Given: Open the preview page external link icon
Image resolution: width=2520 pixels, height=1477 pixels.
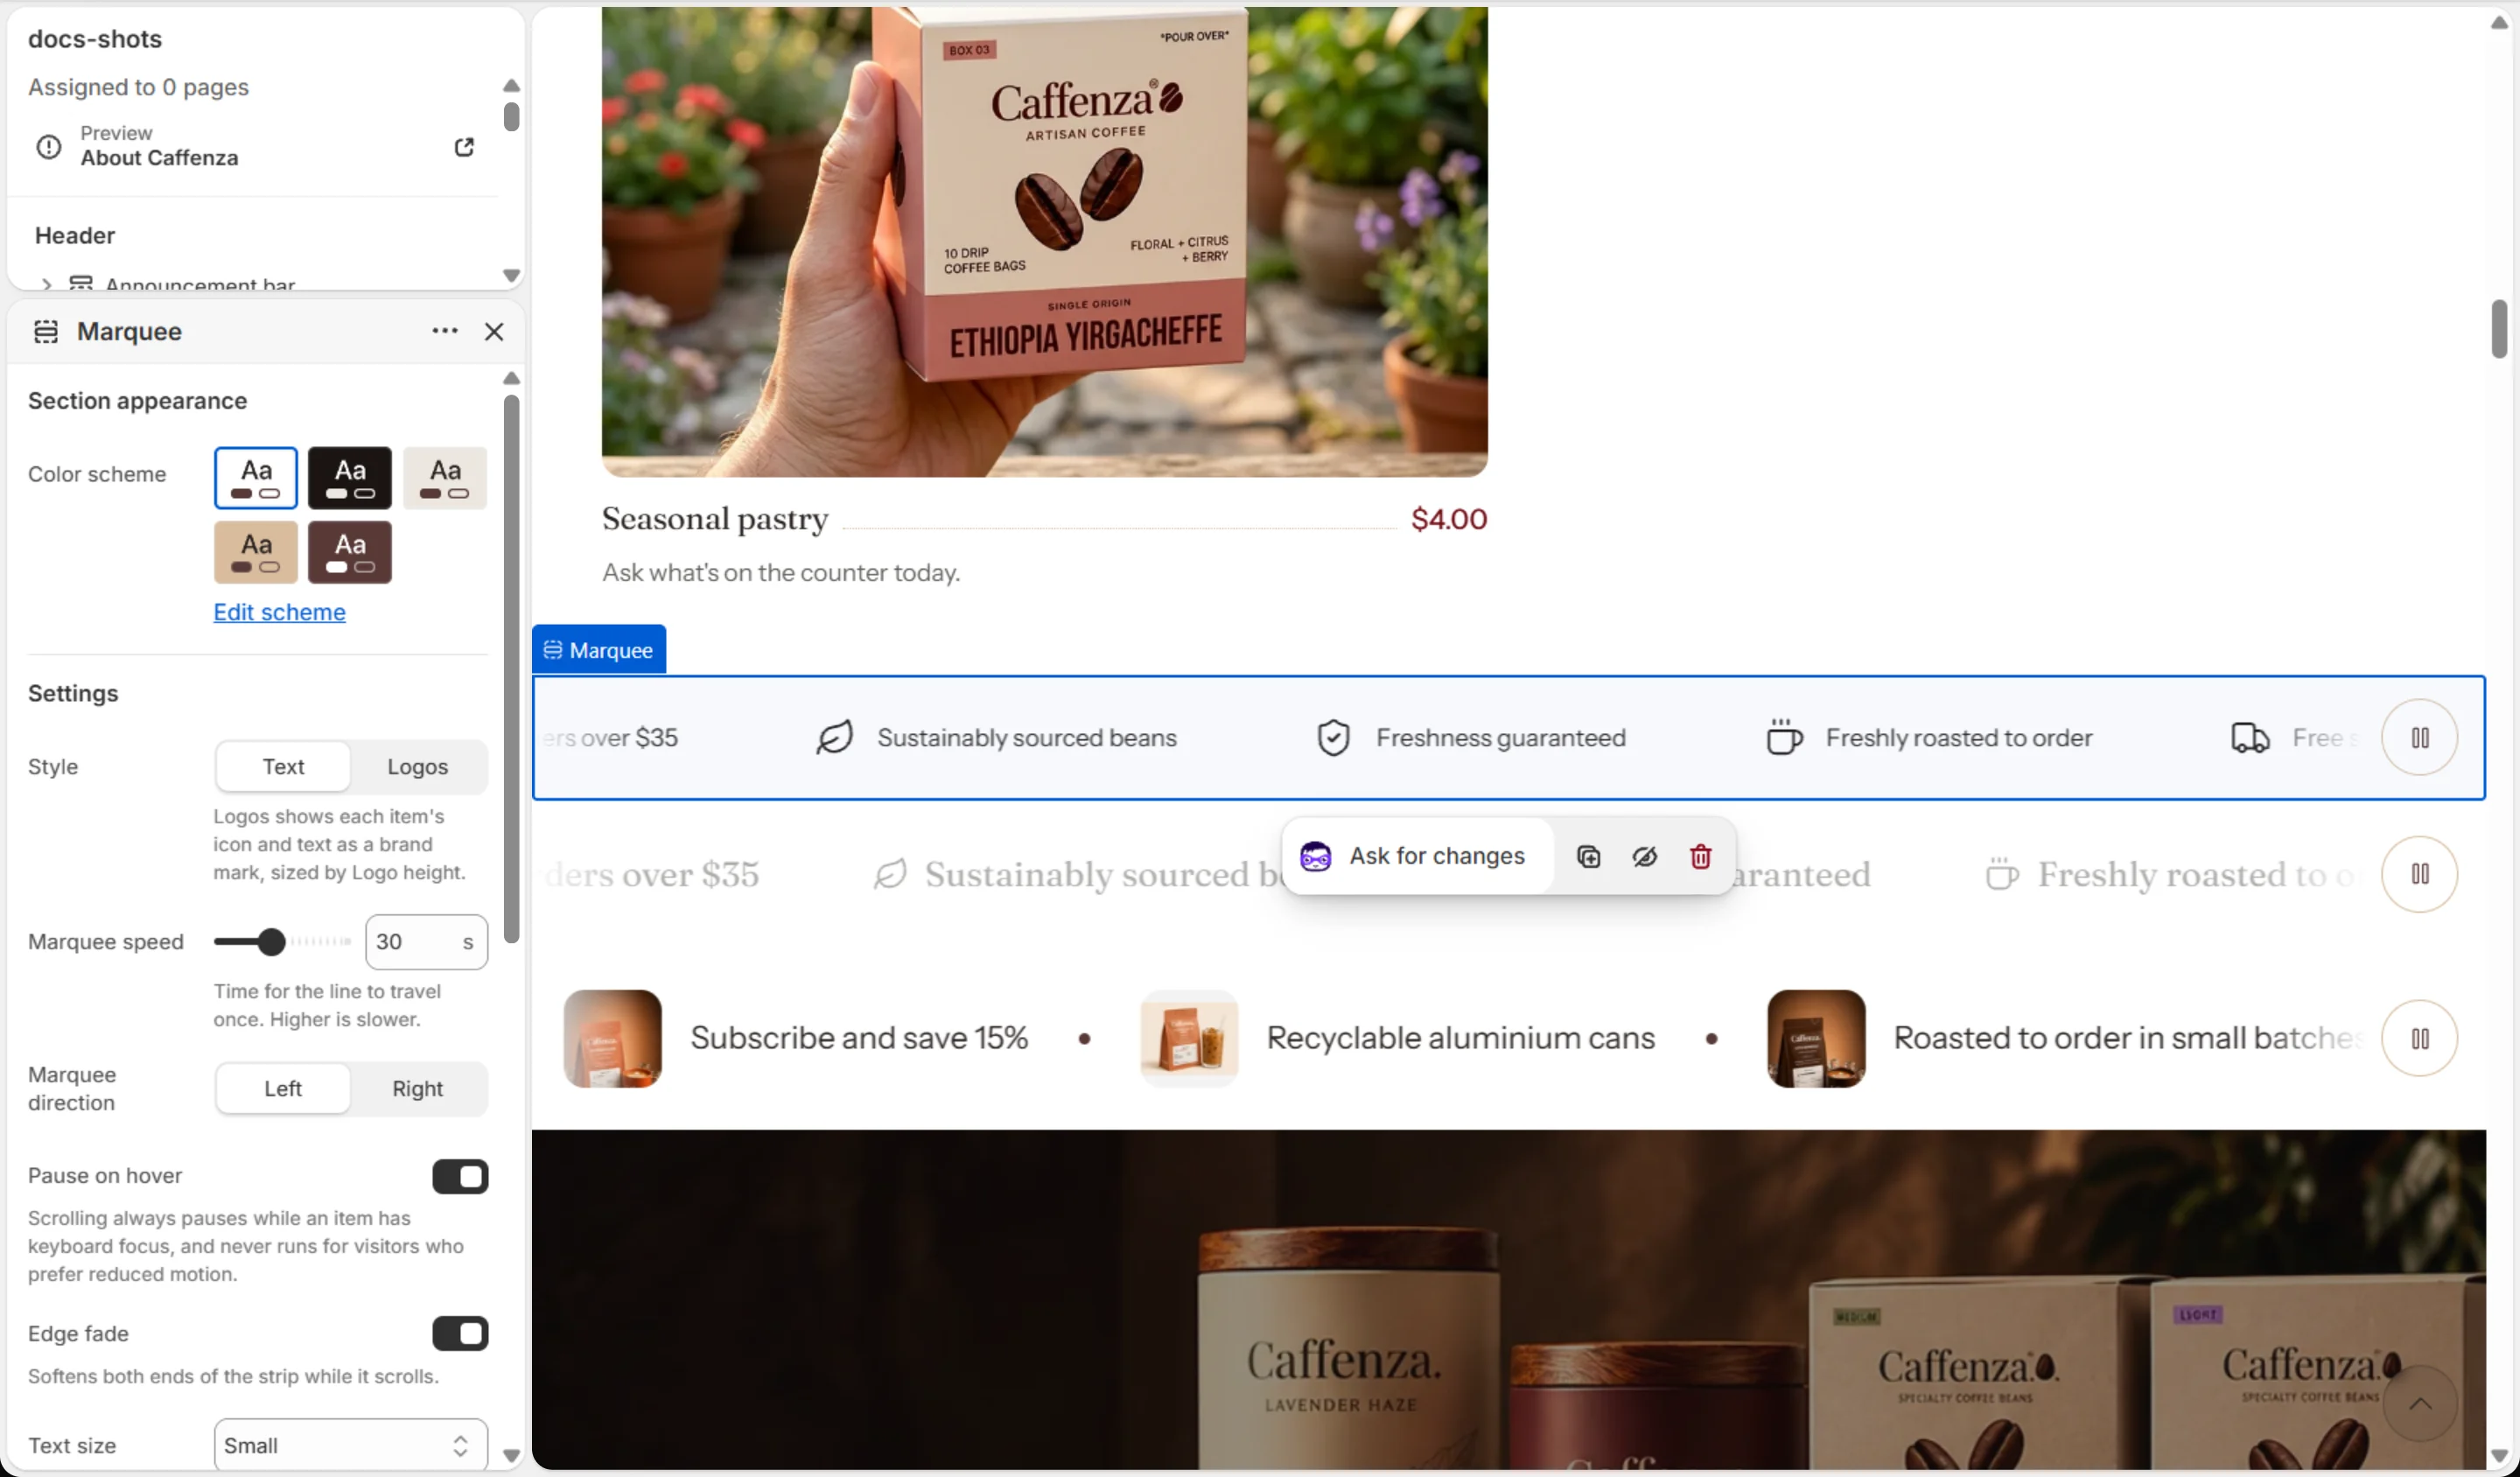Looking at the screenshot, I should point(464,147).
